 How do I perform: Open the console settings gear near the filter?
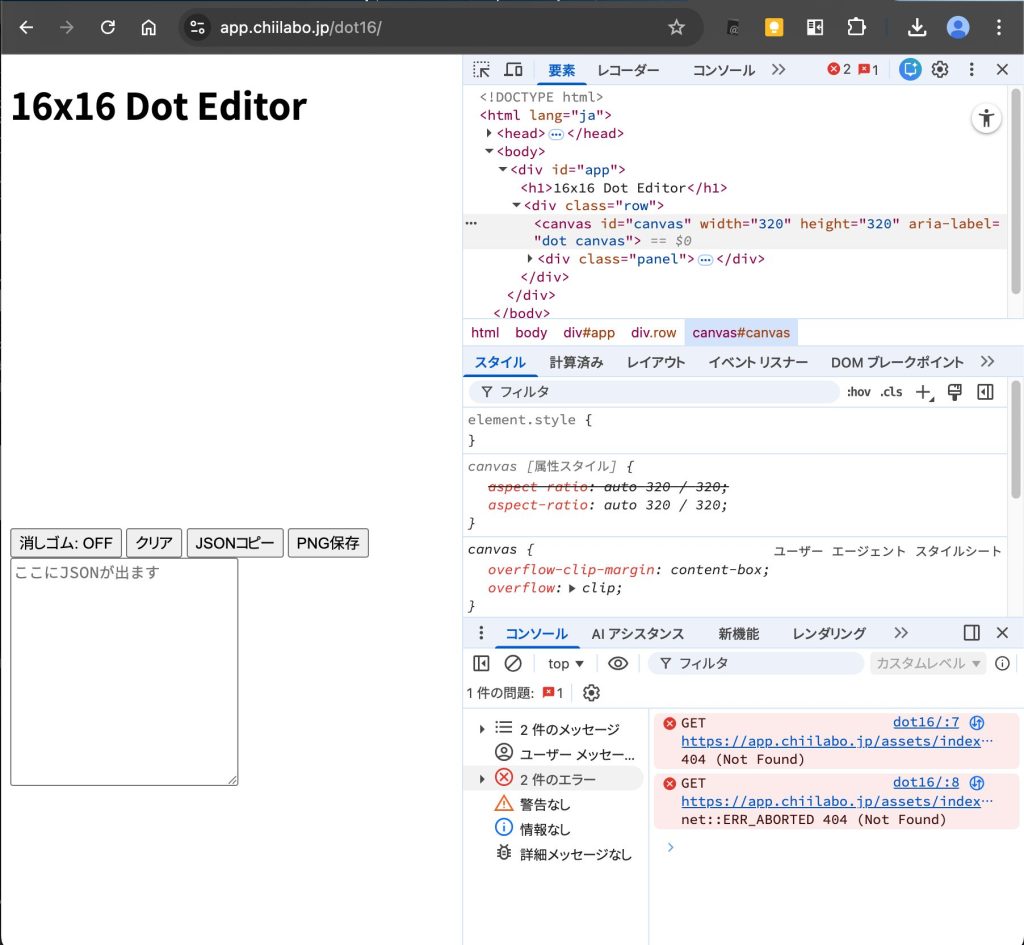point(589,692)
